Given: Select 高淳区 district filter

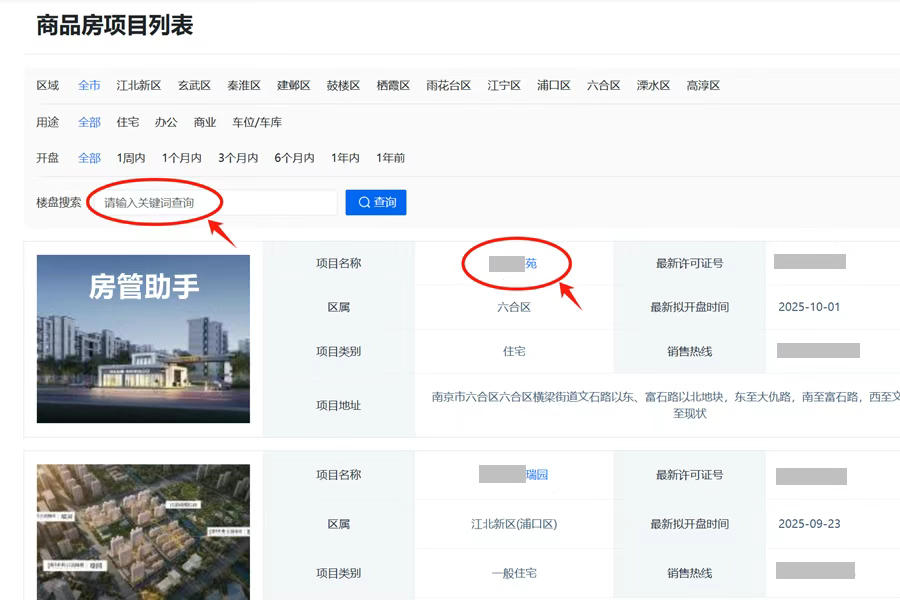Looking at the screenshot, I should point(703,86).
